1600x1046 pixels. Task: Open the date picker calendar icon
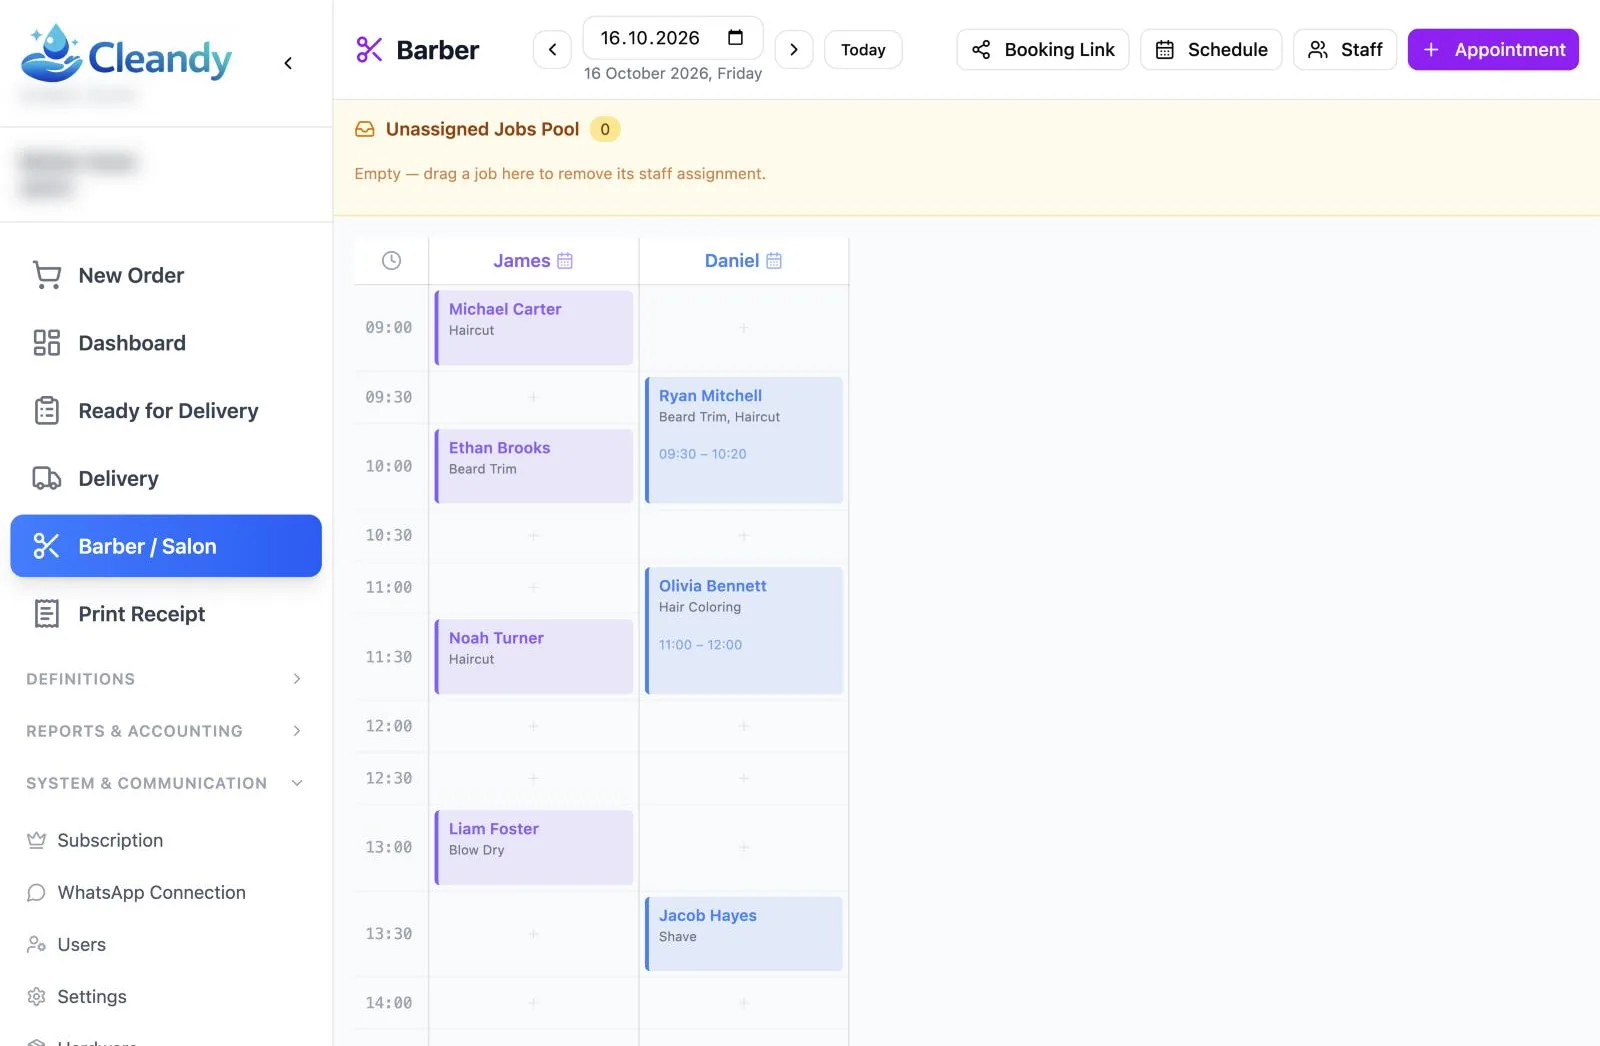coord(735,38)
